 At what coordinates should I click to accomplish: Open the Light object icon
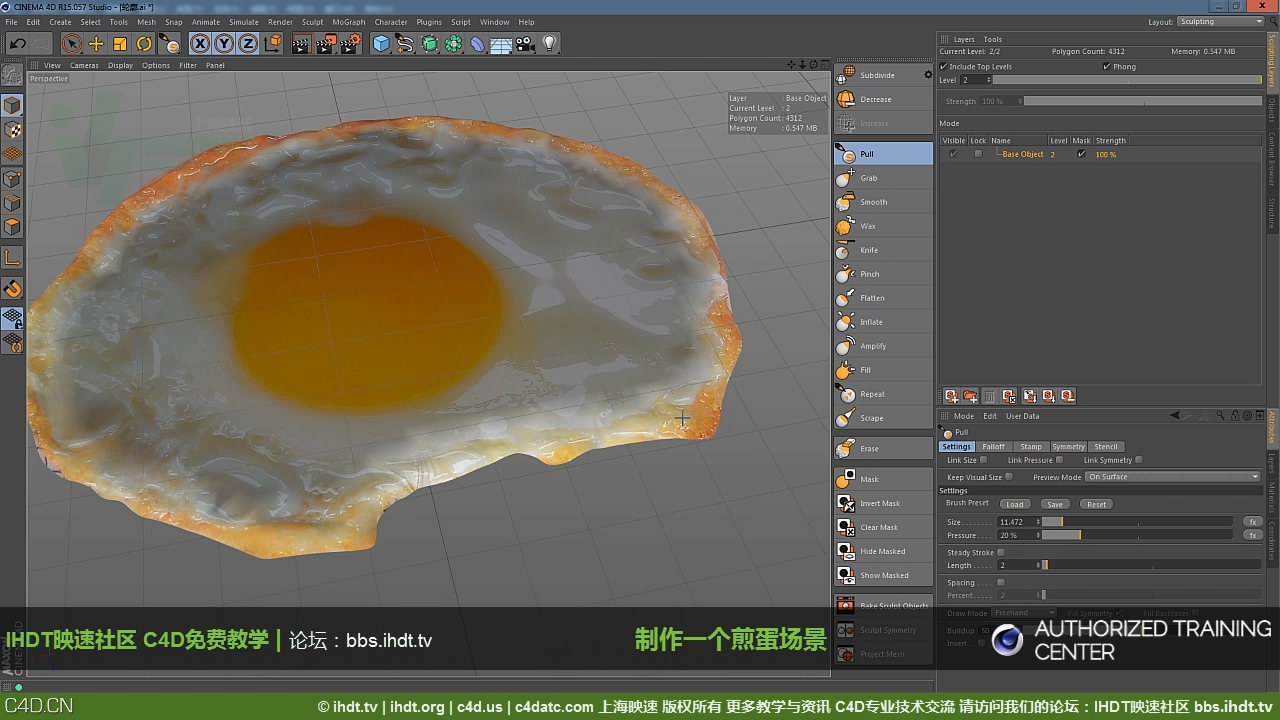point(549,44)
